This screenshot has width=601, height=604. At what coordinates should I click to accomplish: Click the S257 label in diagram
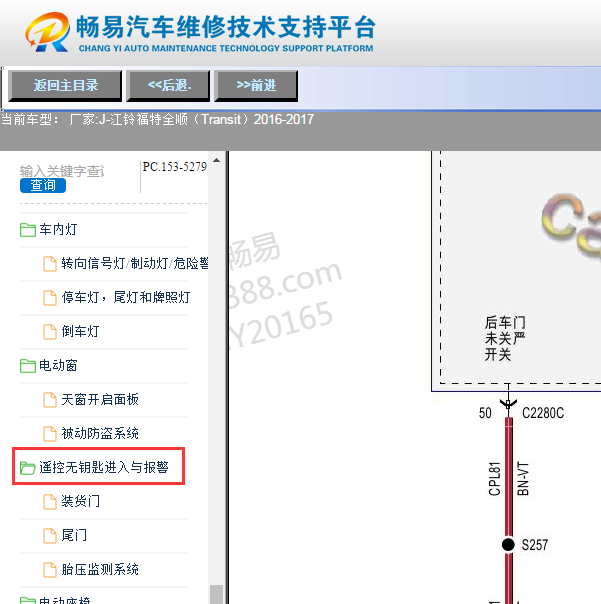coord(535,545)
